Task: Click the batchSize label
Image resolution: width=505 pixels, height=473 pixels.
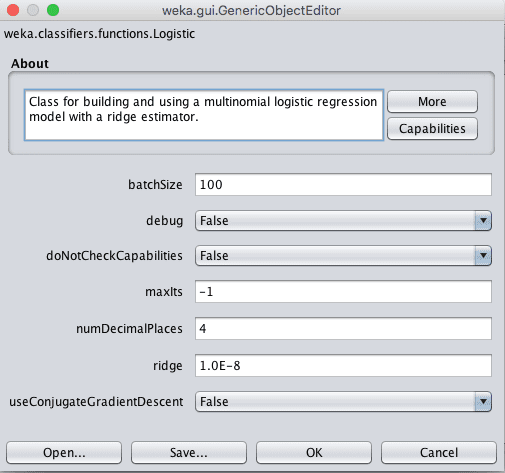Action: tap(155, 185)
